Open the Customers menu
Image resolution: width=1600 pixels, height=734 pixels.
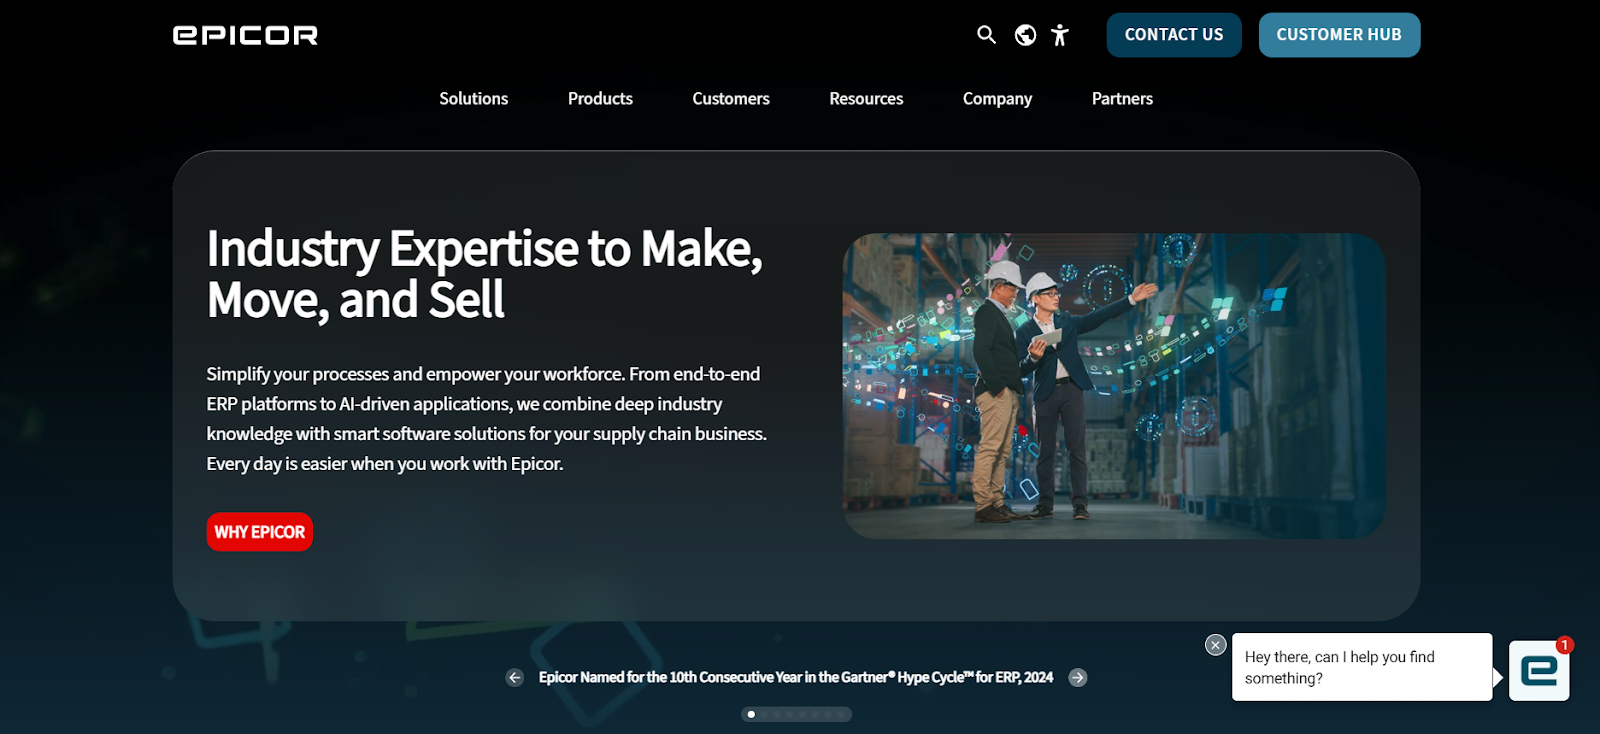[x=731, y=99]
